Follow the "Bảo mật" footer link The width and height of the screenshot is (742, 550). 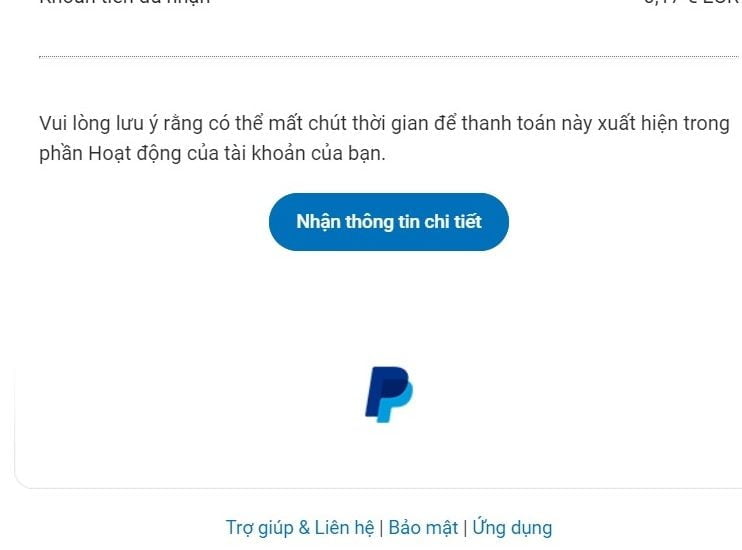423,528
